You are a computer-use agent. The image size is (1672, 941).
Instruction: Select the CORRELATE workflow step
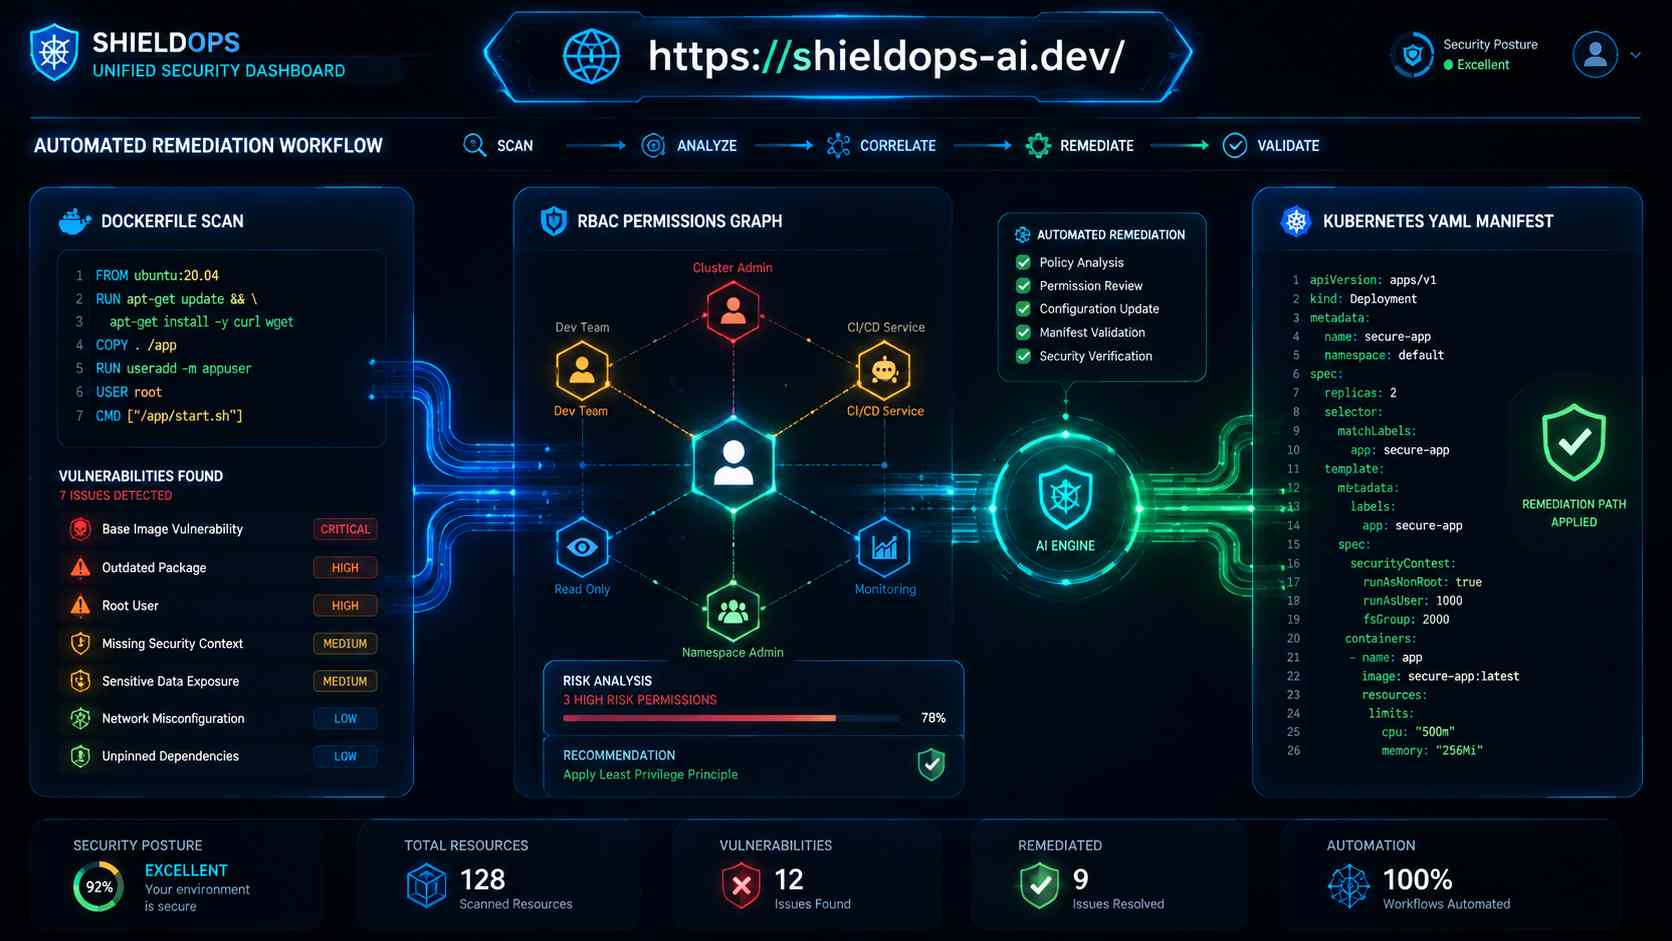(x=881, y=145)
